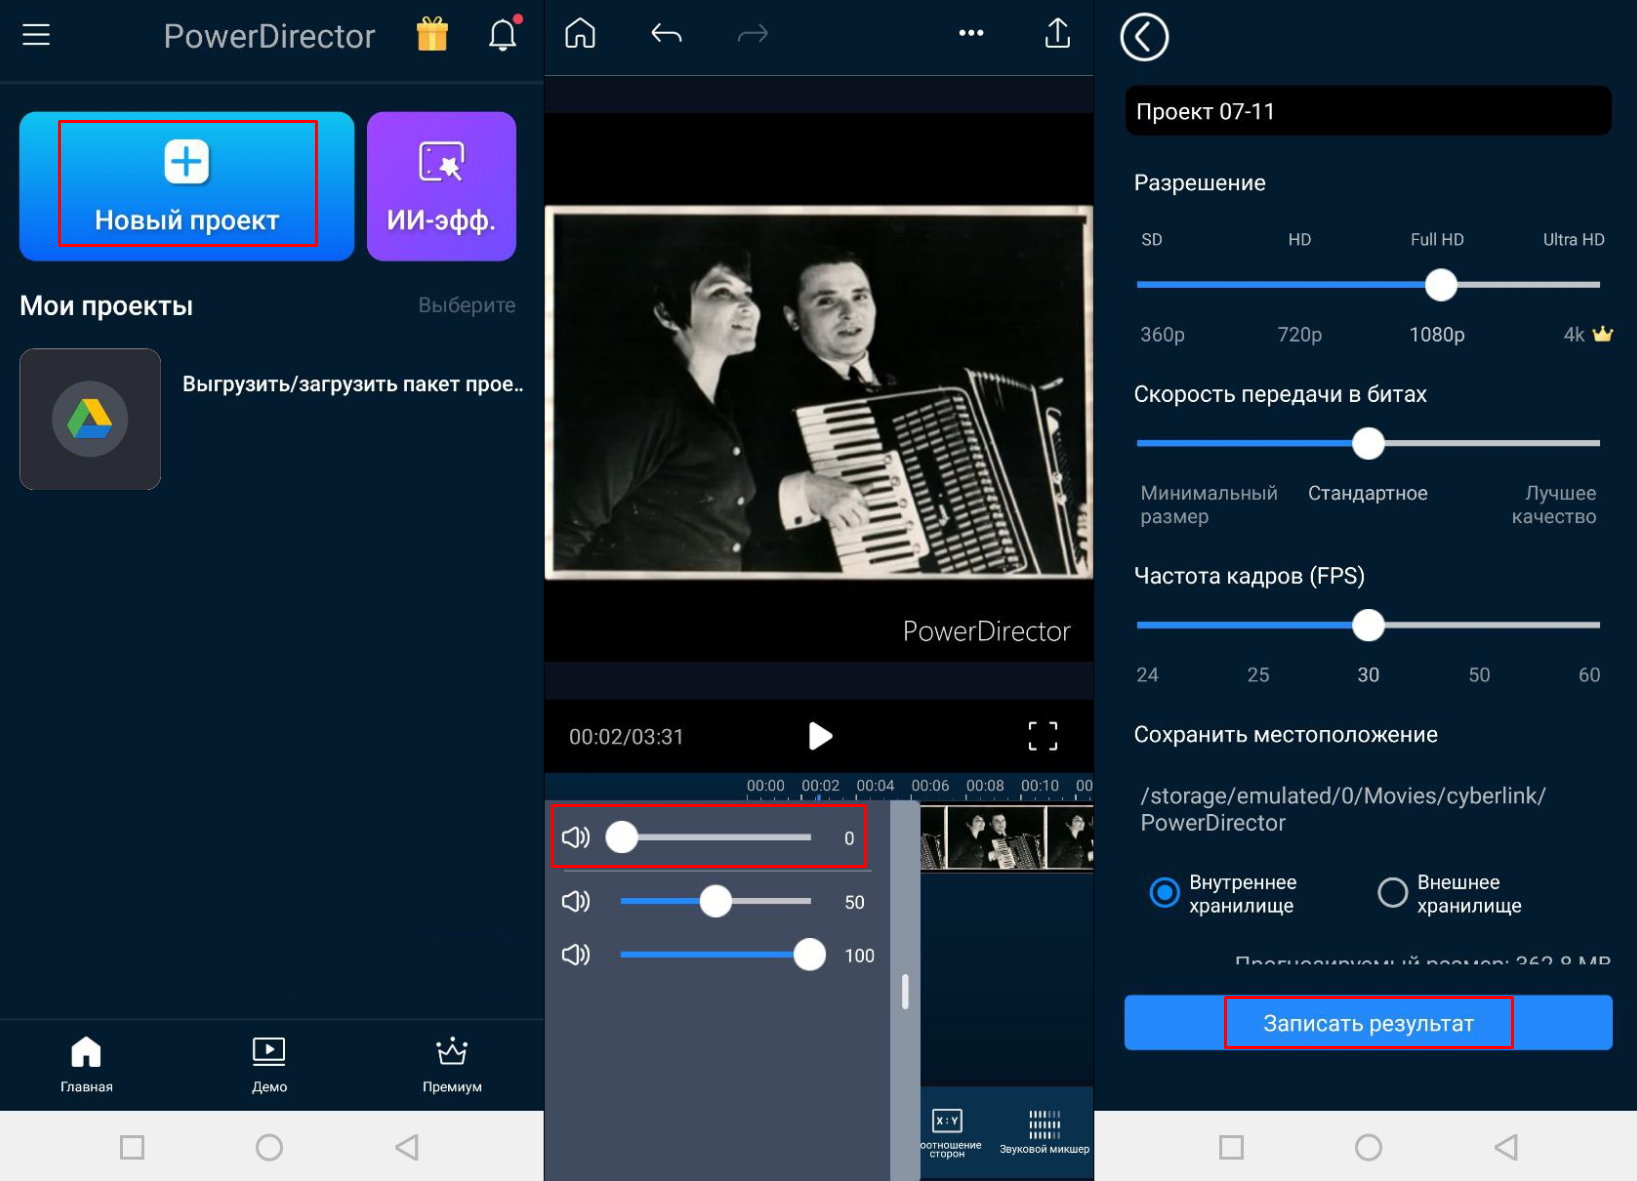Tap Android home circle in left screen

(269, 1147)
